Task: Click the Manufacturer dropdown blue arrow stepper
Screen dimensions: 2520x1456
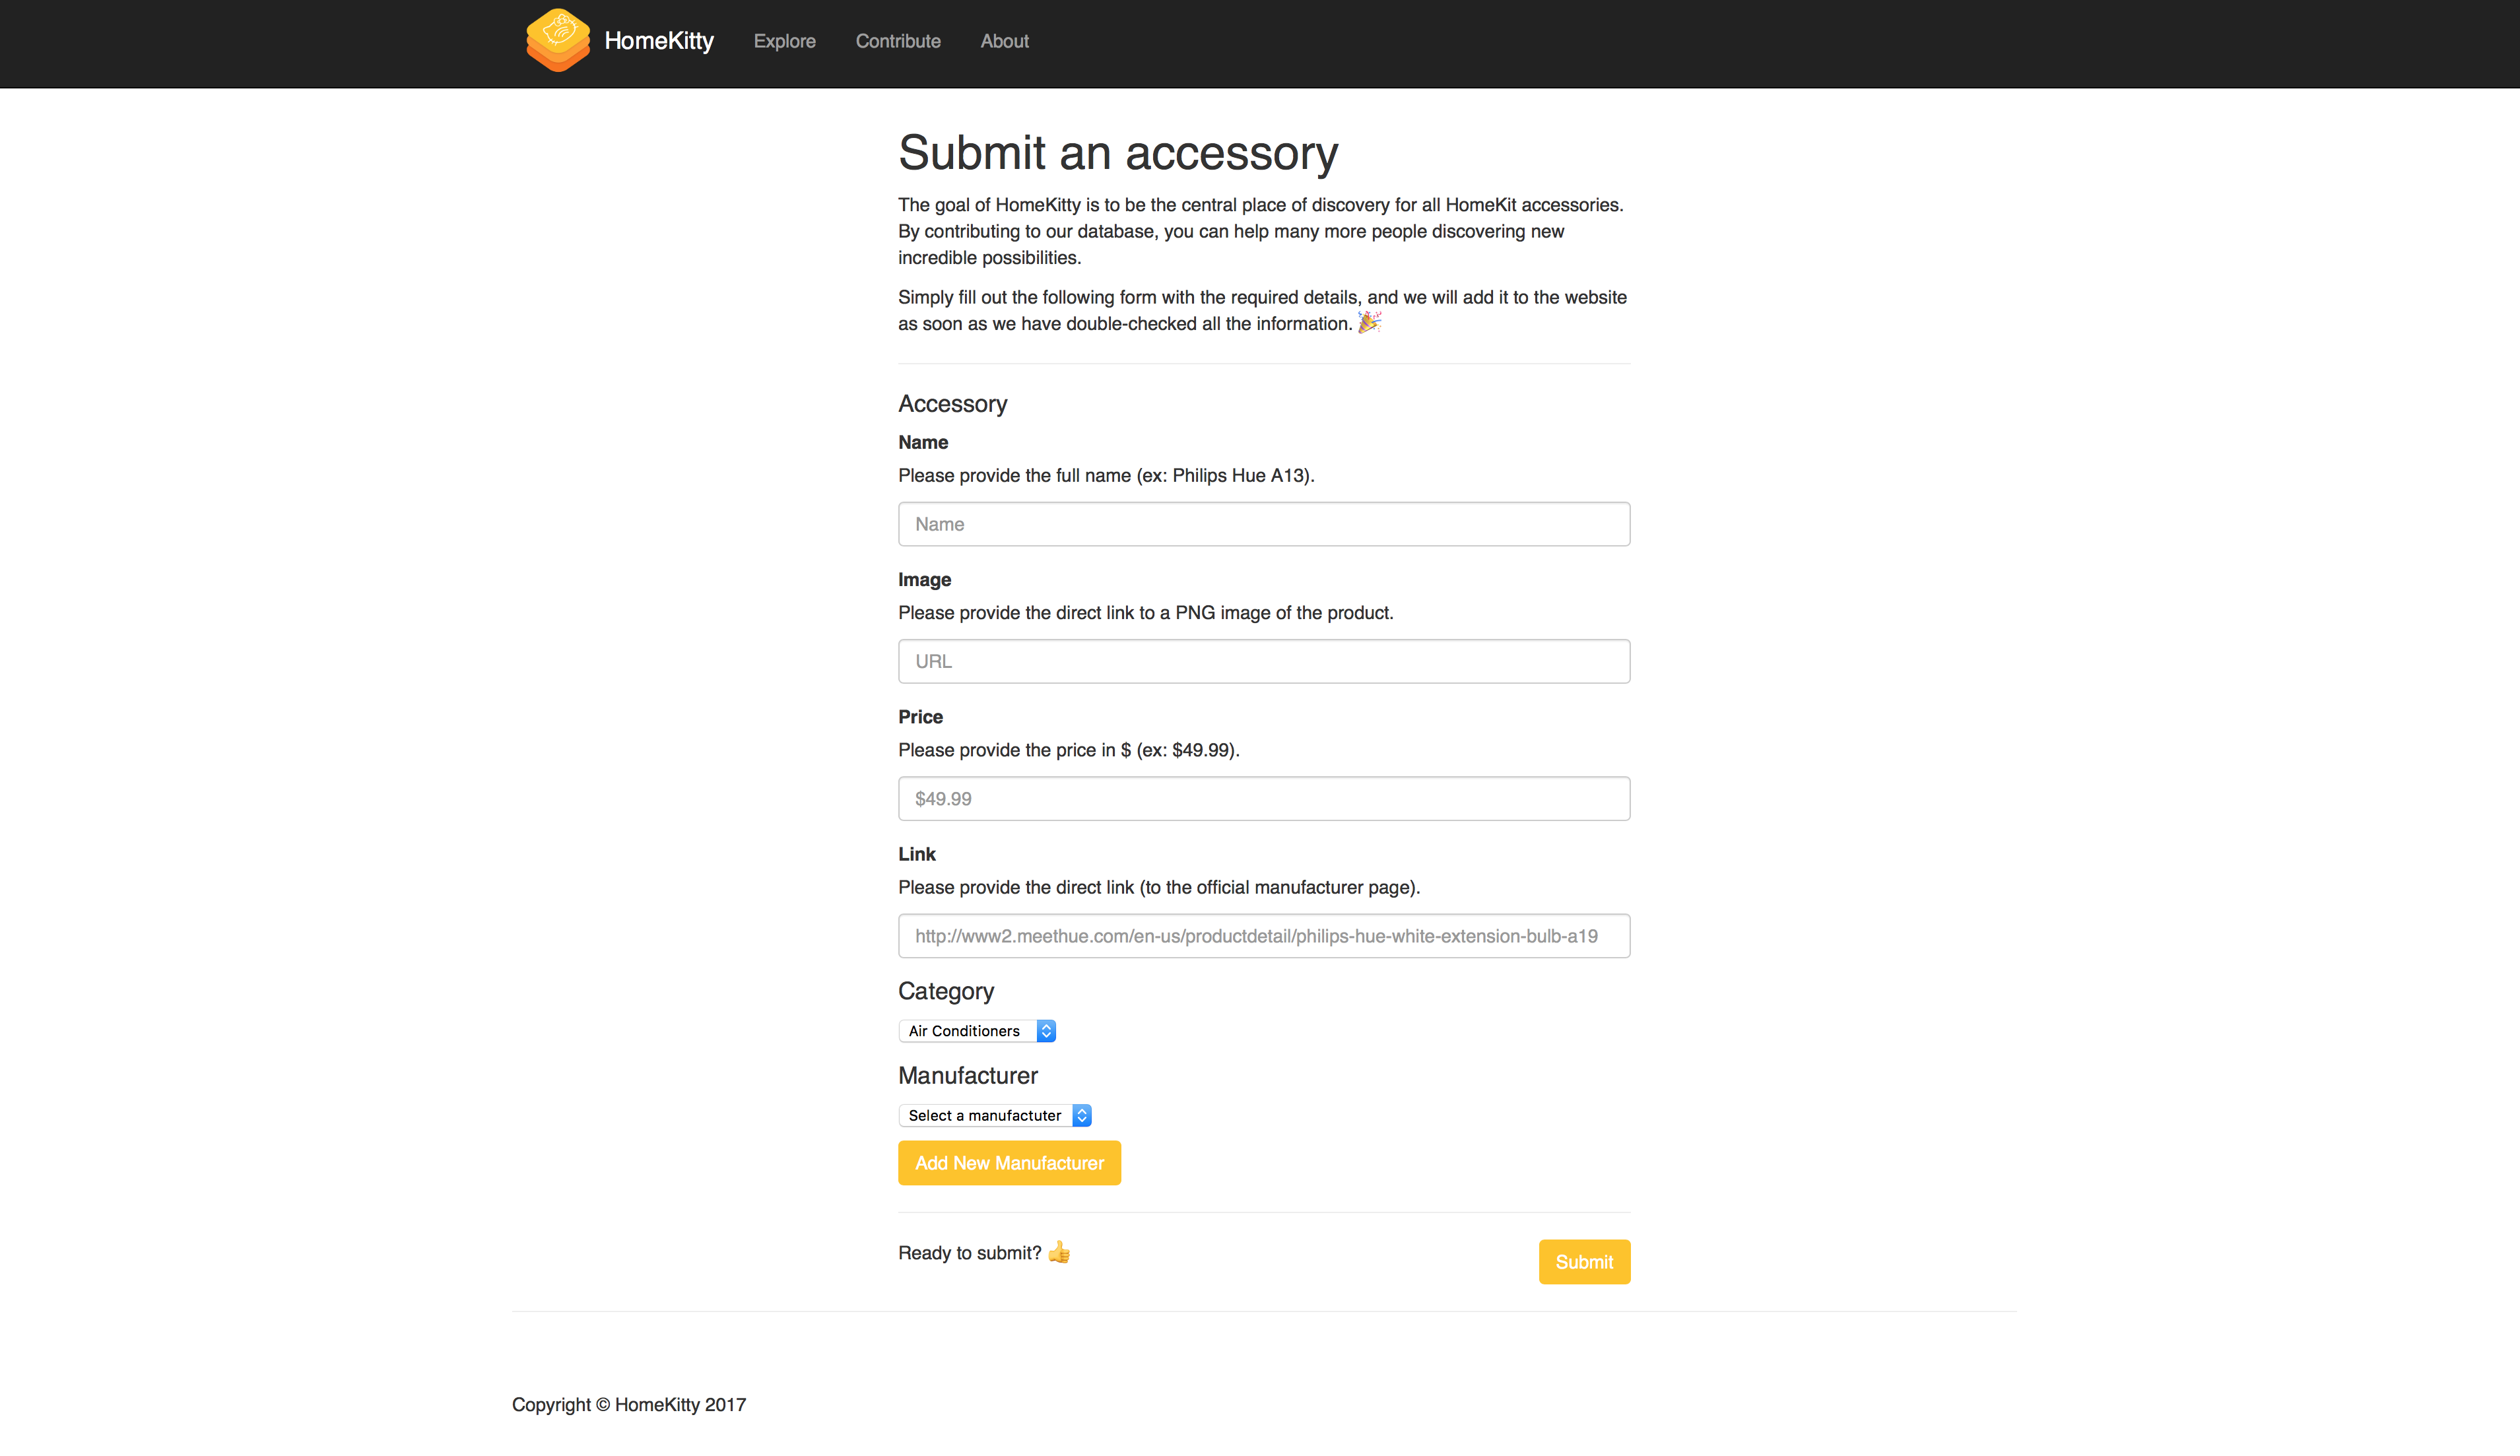Action: tap(1082, 1115)
